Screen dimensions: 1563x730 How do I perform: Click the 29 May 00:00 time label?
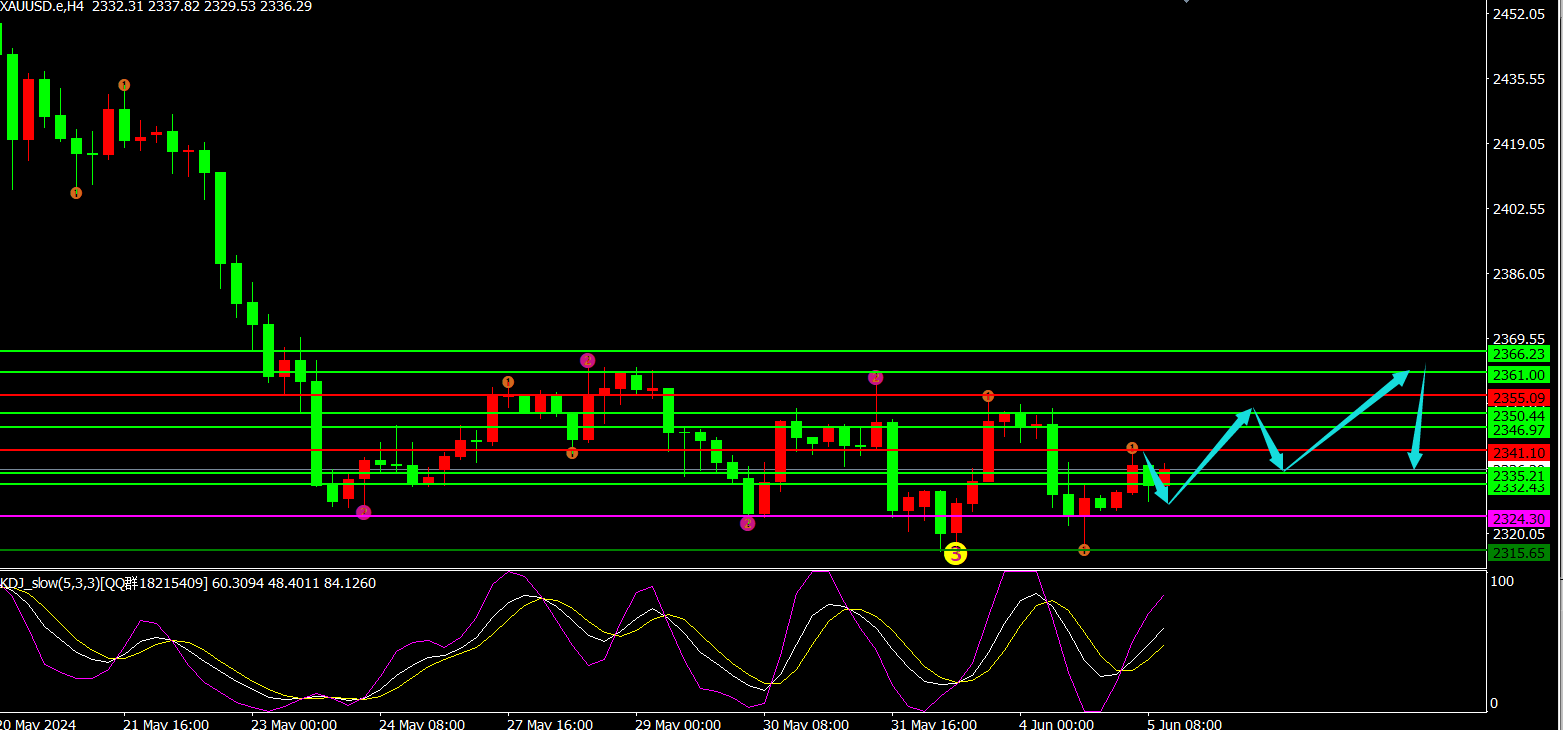(x=677, y=723)
